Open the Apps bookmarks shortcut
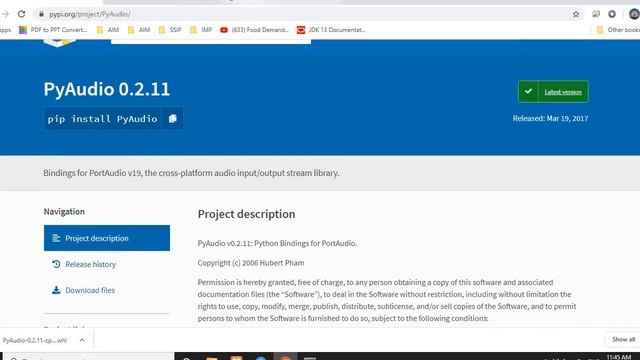The height and width of the screenshot is (360, 640). click(x=5, y=30)
